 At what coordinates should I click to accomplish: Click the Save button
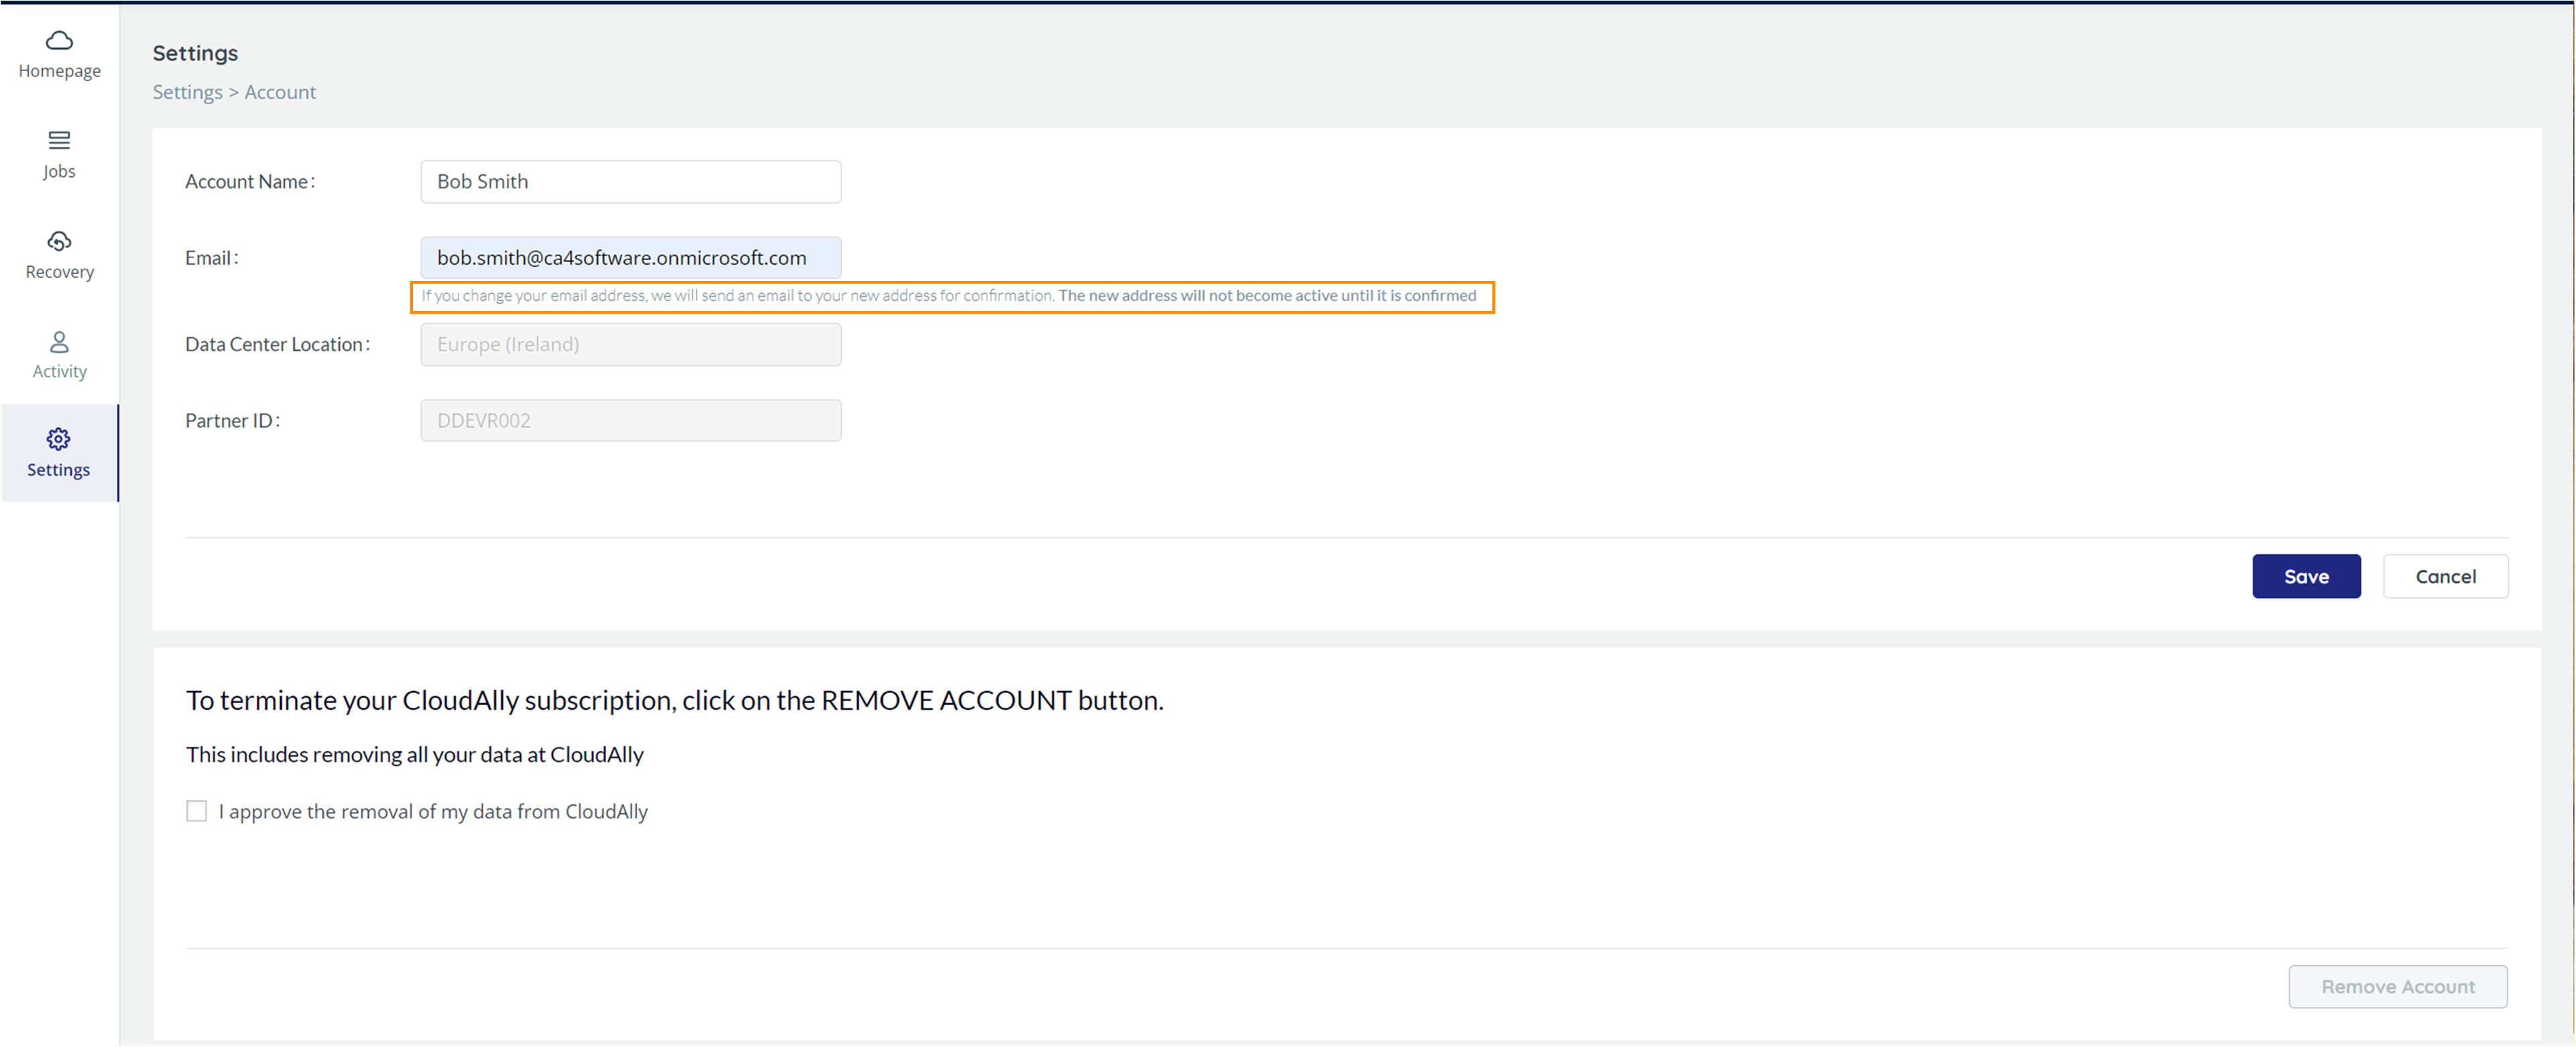tap(2306, 576)
